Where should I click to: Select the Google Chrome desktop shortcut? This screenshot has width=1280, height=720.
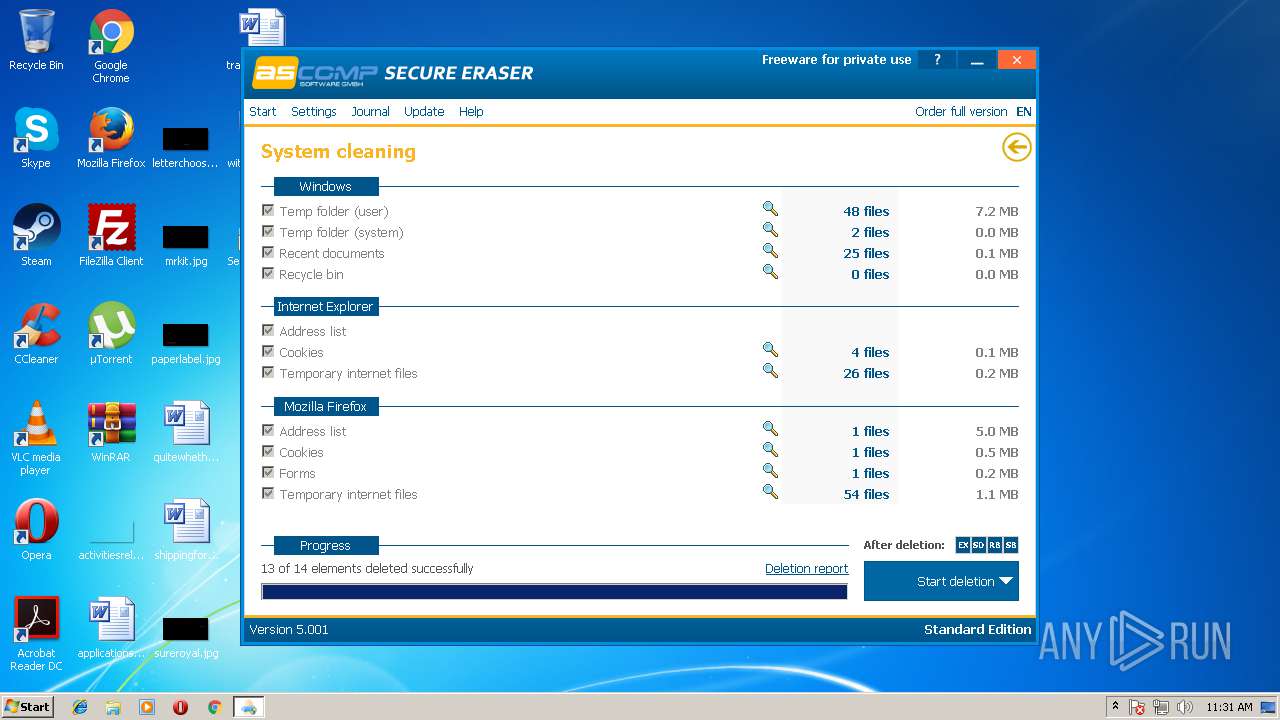point(111,46)
